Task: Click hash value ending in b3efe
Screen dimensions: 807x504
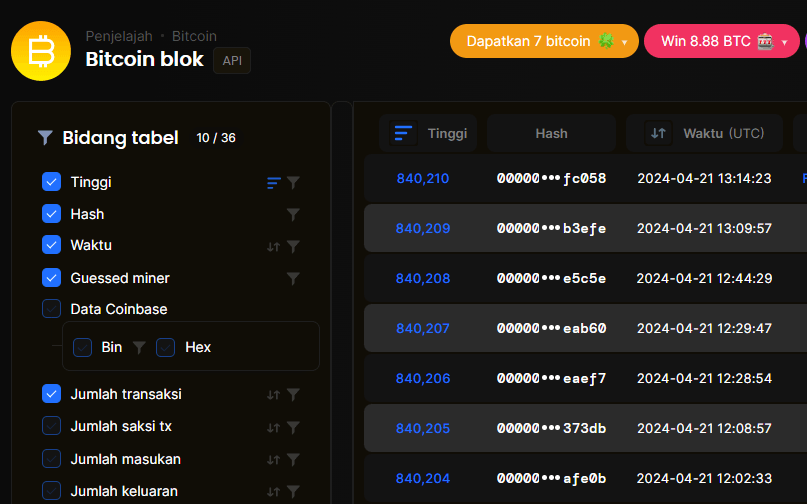Action: click(552, 228)
